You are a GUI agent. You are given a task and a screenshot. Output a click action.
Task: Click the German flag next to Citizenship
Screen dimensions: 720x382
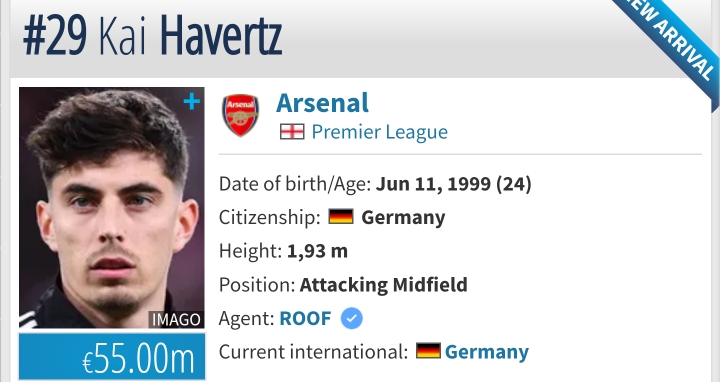(x=341, y=217)
